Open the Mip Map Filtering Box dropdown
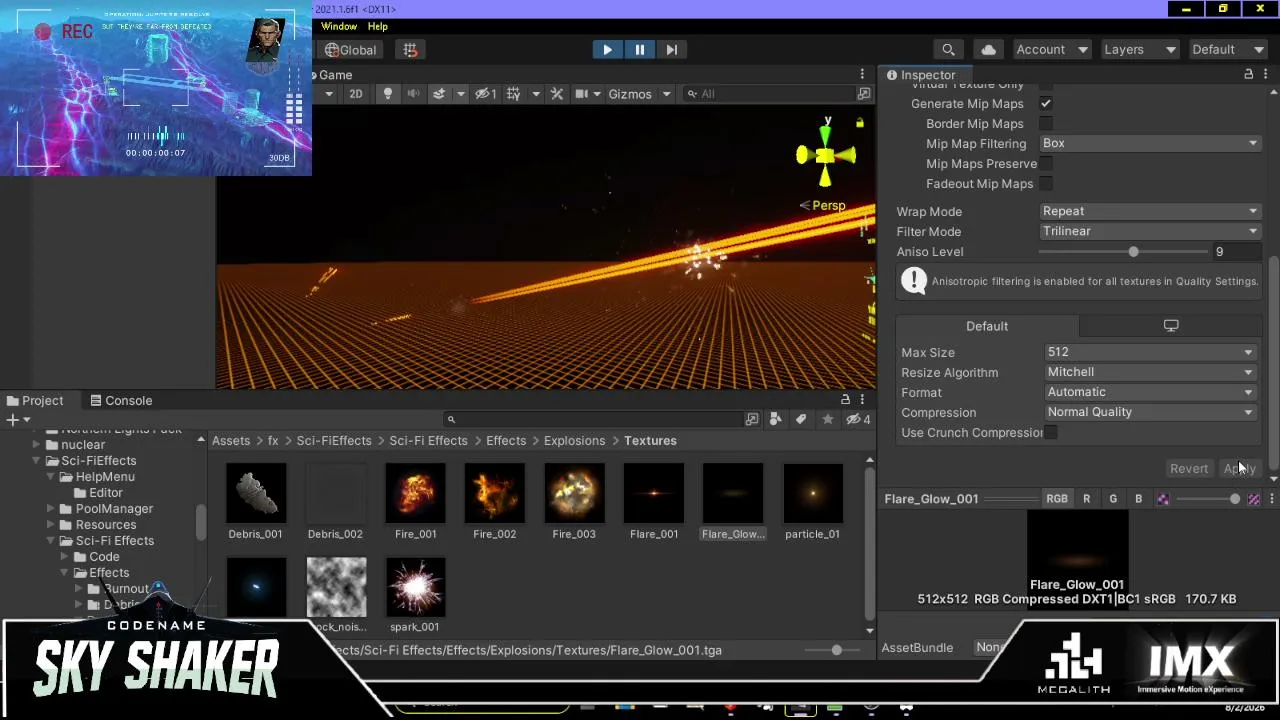Image resolution: width=1280 pixels, height=720 pixels. pyautogui.click(x=1149, y=143)
